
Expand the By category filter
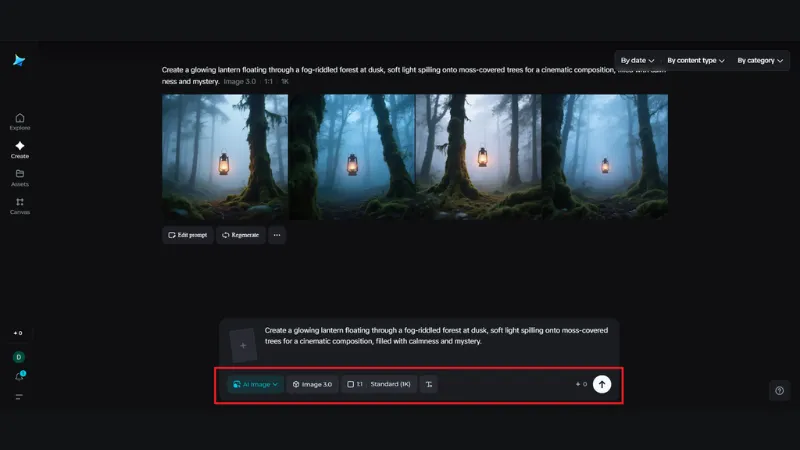tap(761, 60)
